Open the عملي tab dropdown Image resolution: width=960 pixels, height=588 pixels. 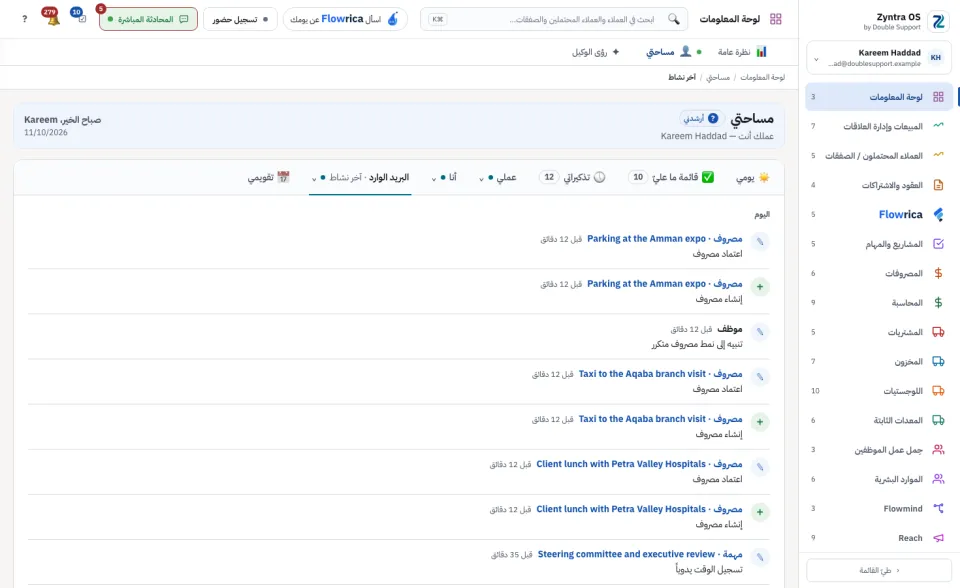click(481, 178)
